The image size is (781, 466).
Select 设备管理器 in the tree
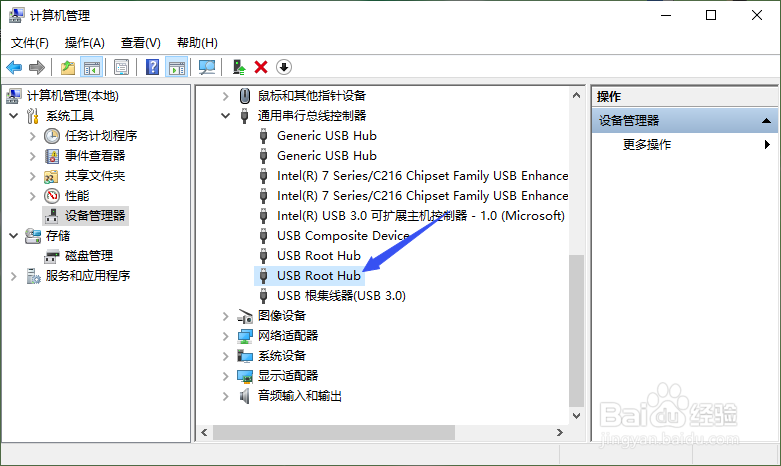[95, 216]
